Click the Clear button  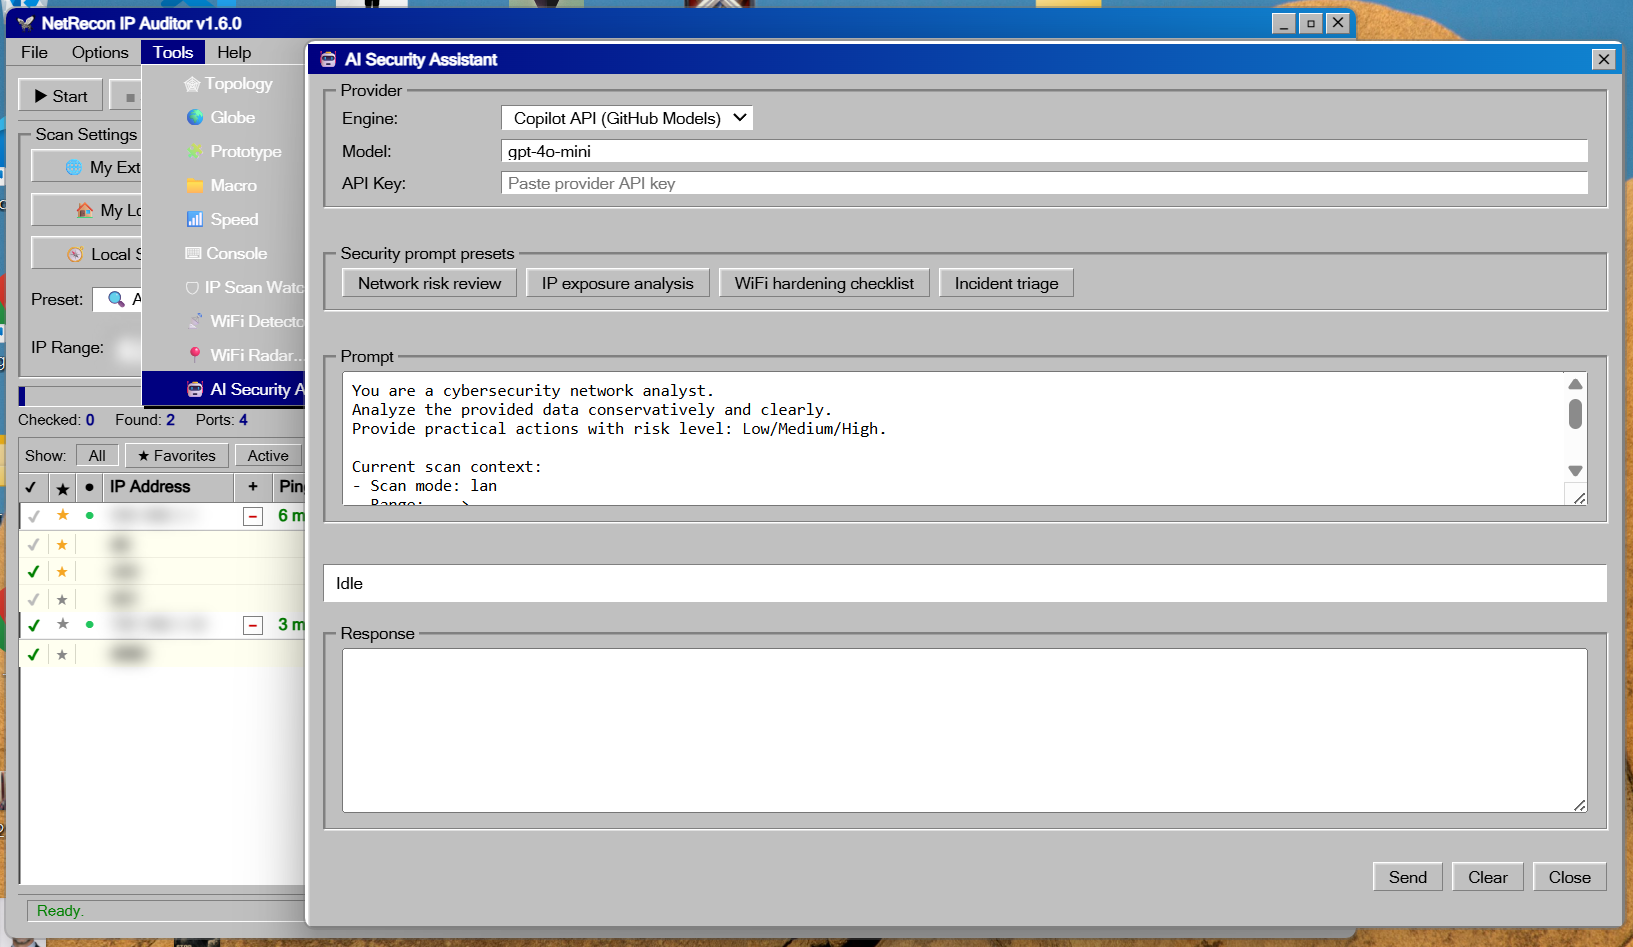tap(1488, 877)
